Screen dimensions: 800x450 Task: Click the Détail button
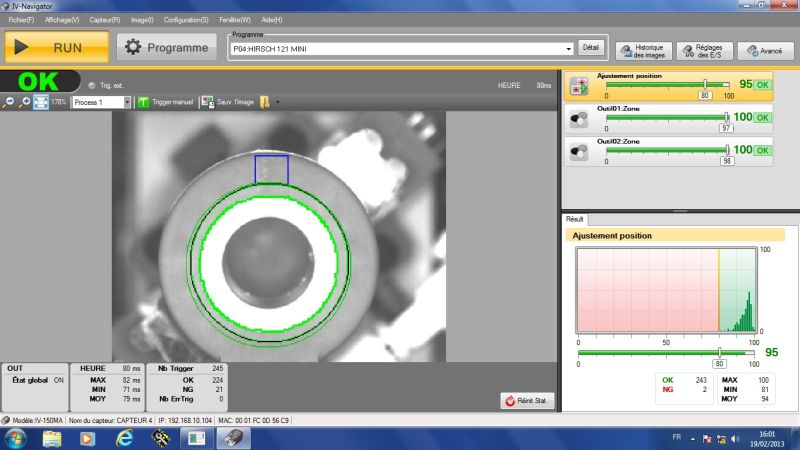point(590,48)
